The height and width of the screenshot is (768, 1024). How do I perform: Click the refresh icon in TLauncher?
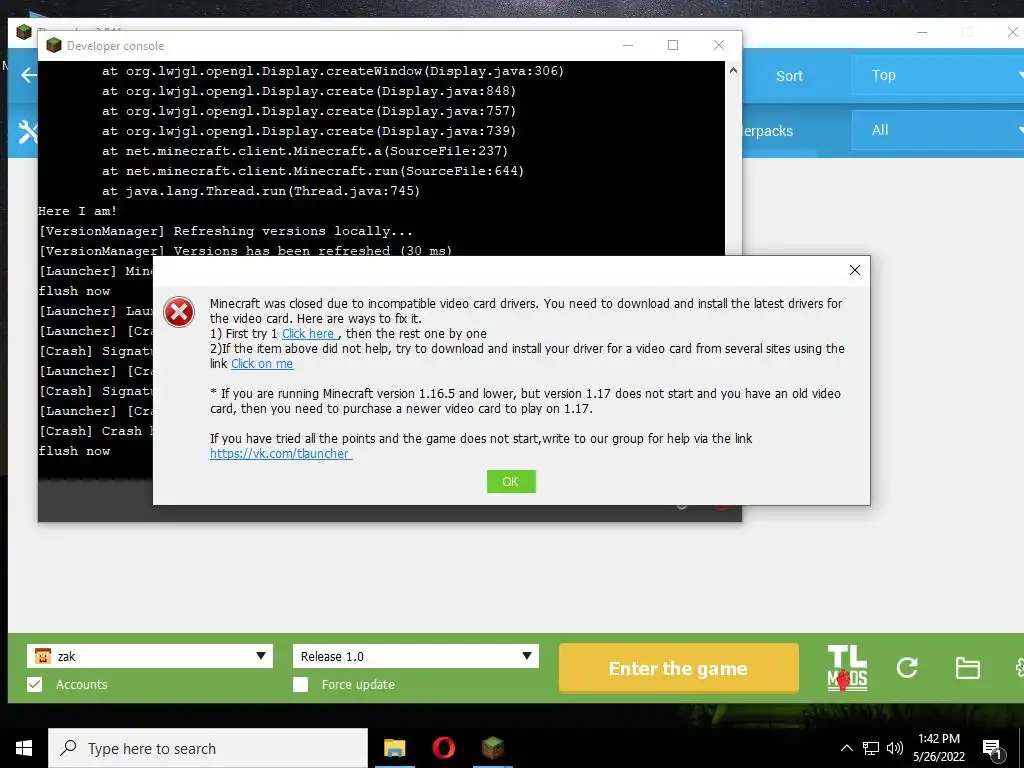[907, 667]
